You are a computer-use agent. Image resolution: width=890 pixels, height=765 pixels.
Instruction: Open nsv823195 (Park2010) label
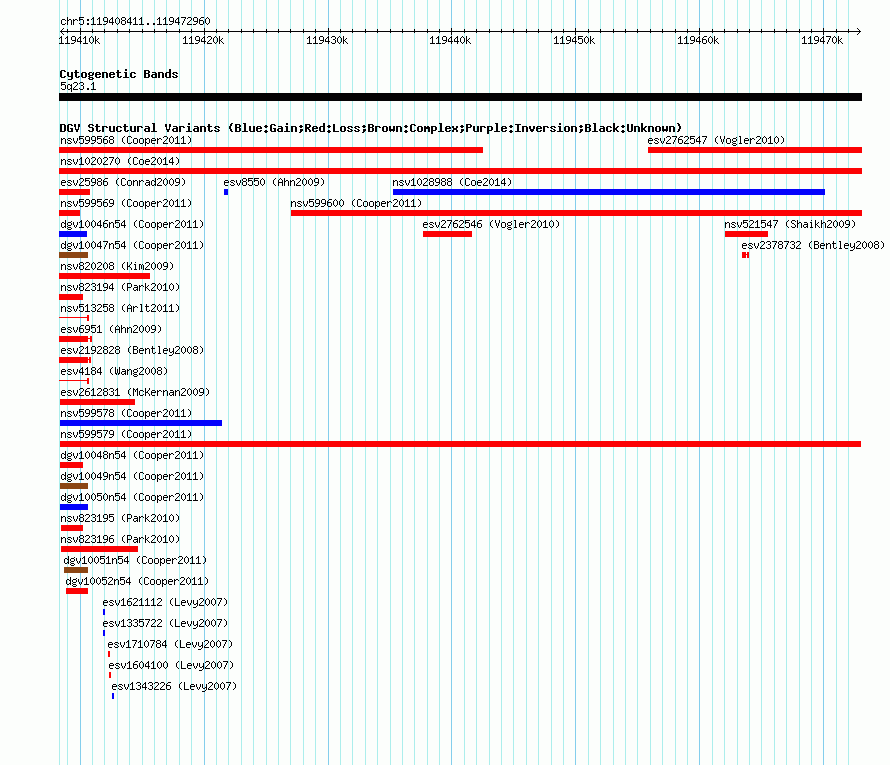click(x=120, y=518)
